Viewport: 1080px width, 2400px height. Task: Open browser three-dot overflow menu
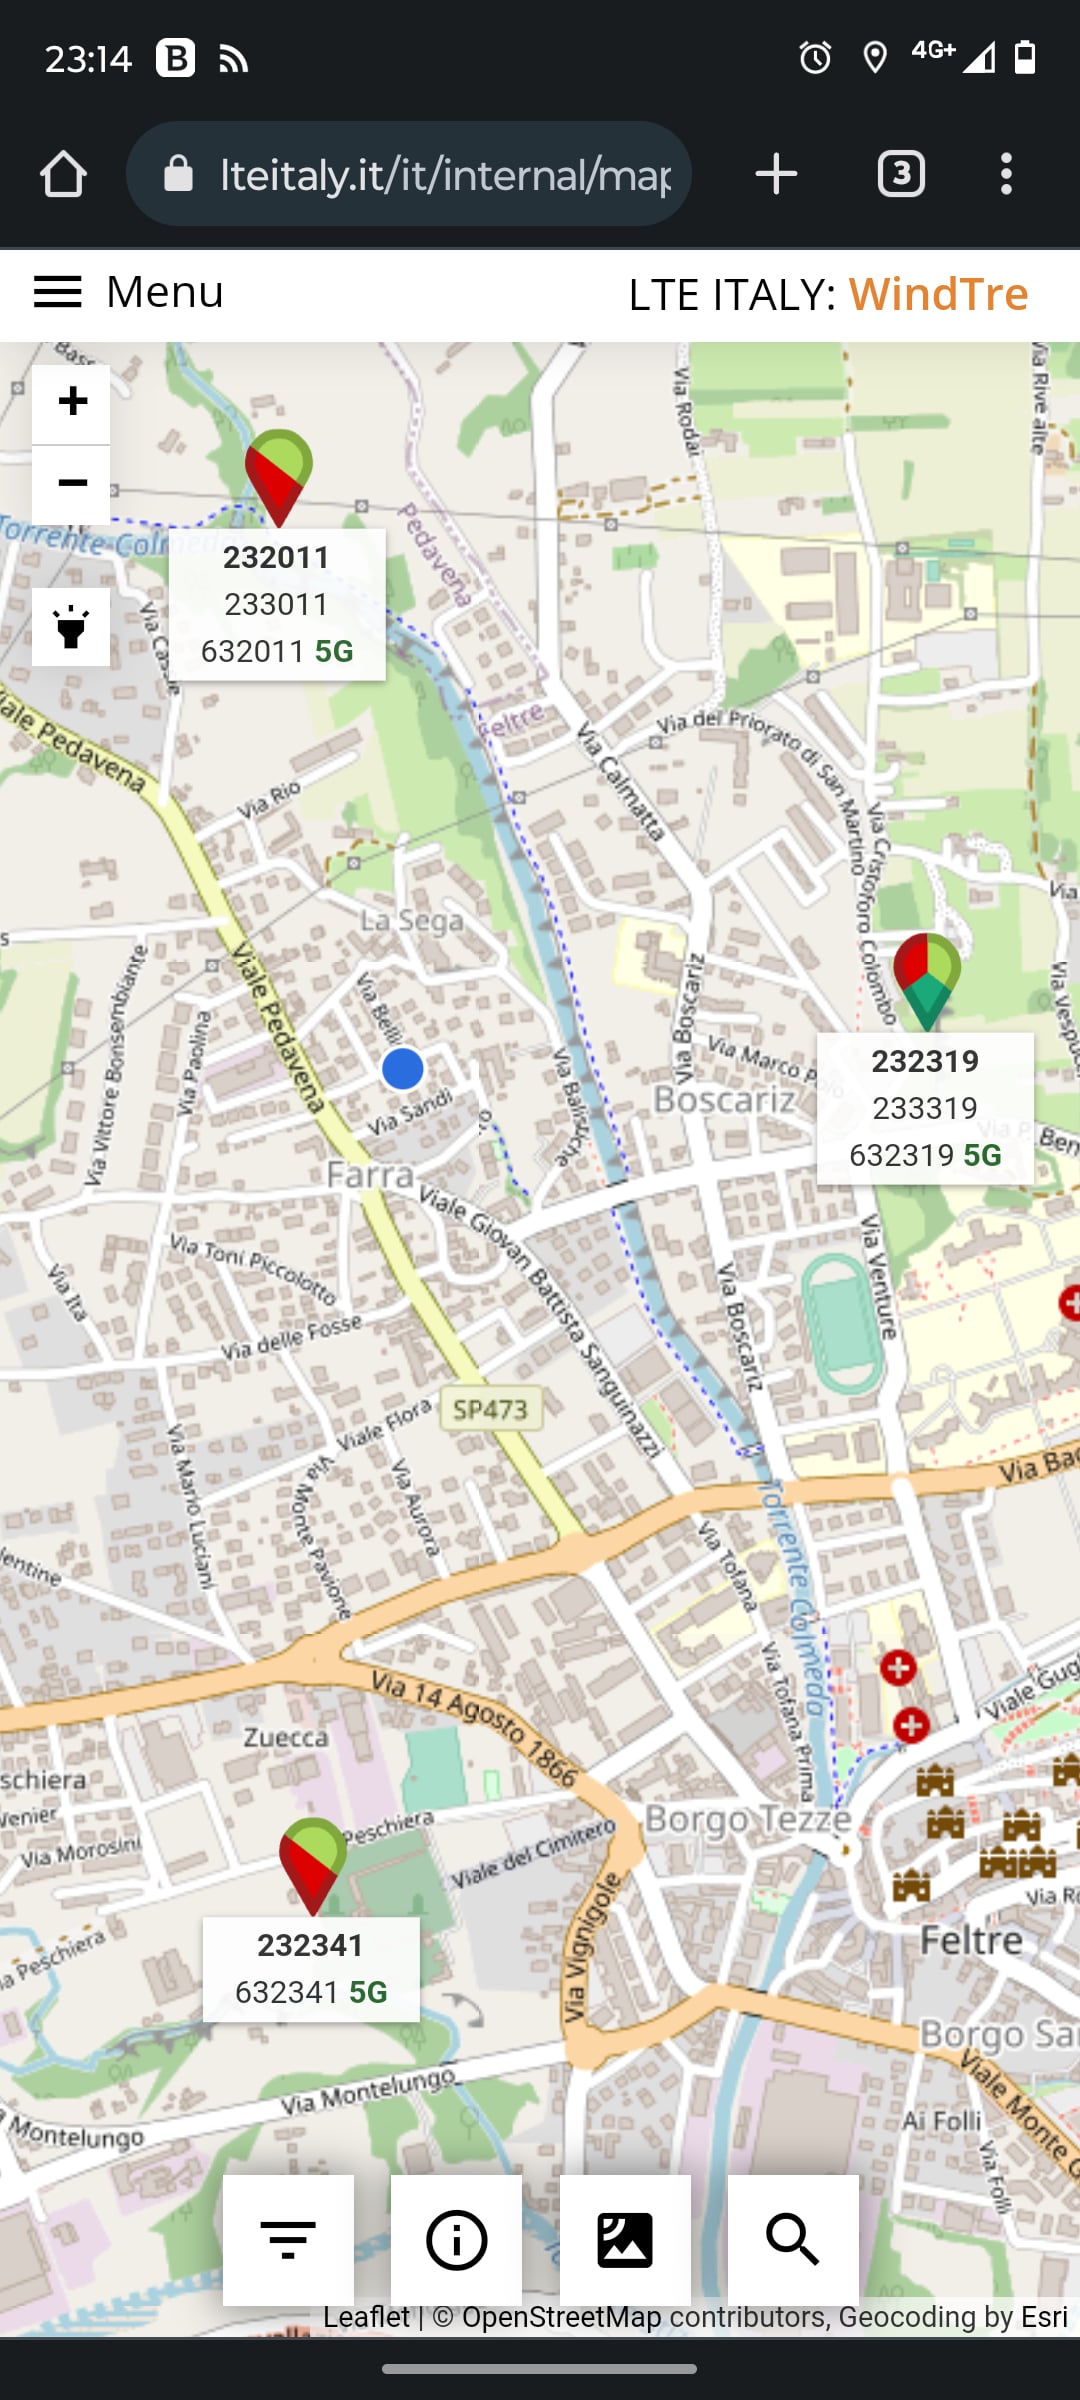[1006, 174]
